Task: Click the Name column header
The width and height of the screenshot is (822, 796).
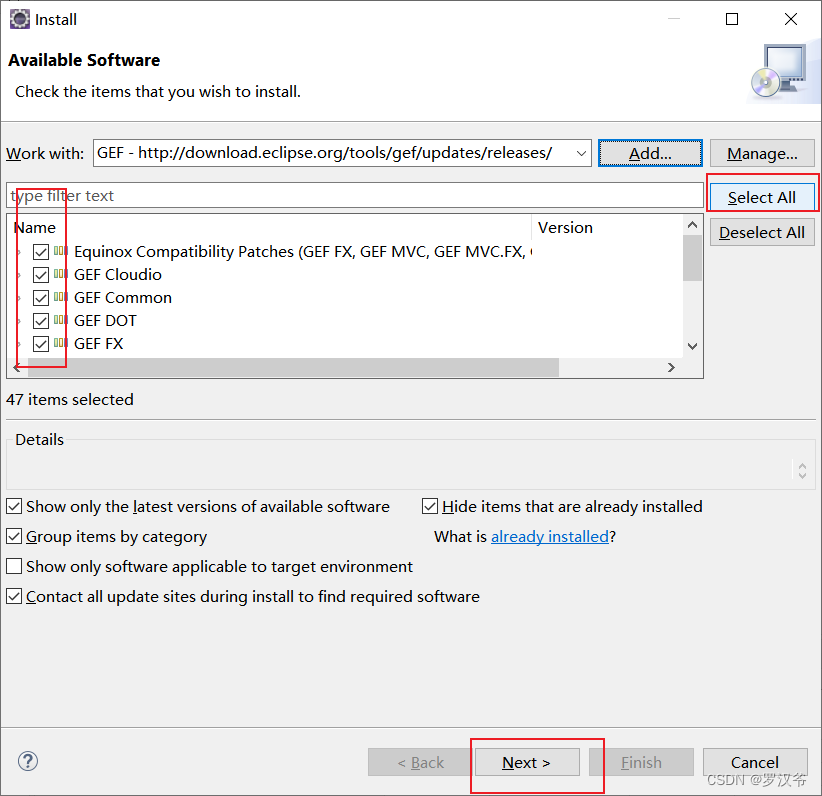Action: pos(269,228)
